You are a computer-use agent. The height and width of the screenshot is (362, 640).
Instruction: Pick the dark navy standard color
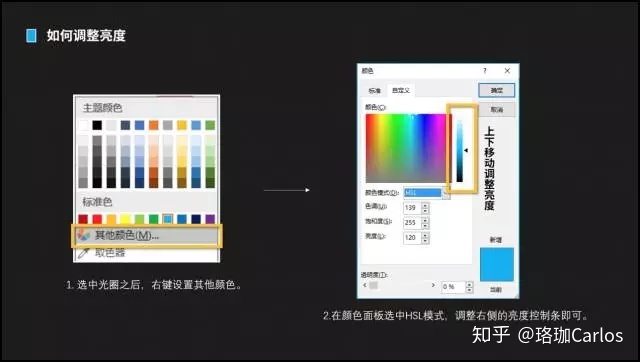[x=196, y=219]
